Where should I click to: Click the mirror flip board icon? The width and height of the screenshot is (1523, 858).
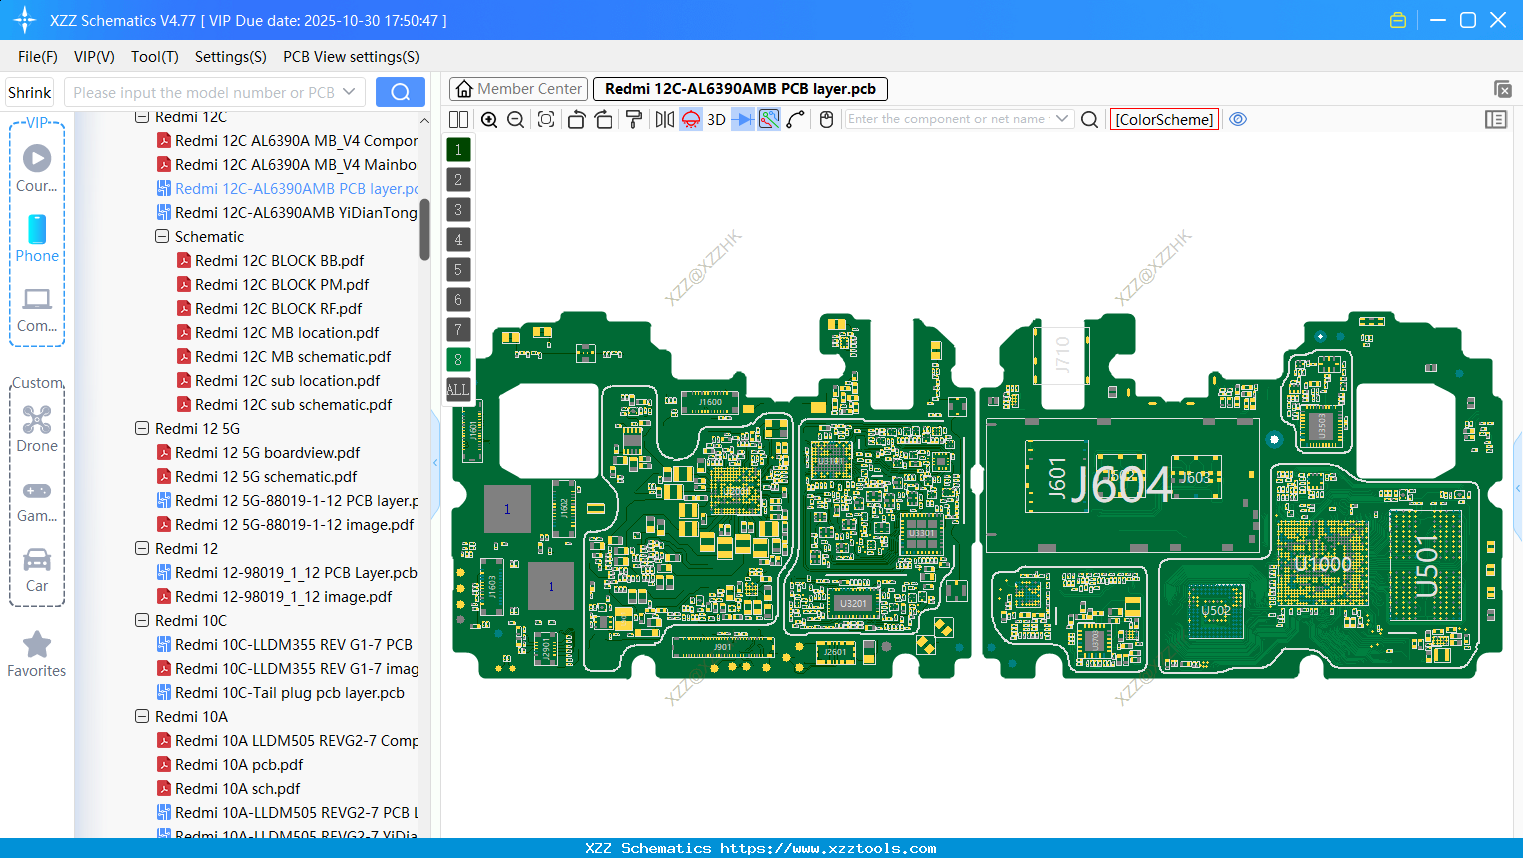(664, 119)
